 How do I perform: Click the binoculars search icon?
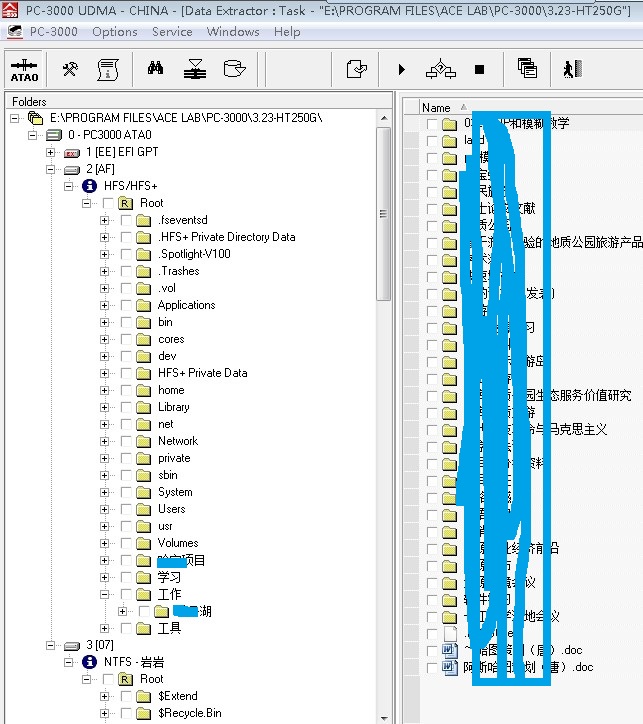[155, 70]
